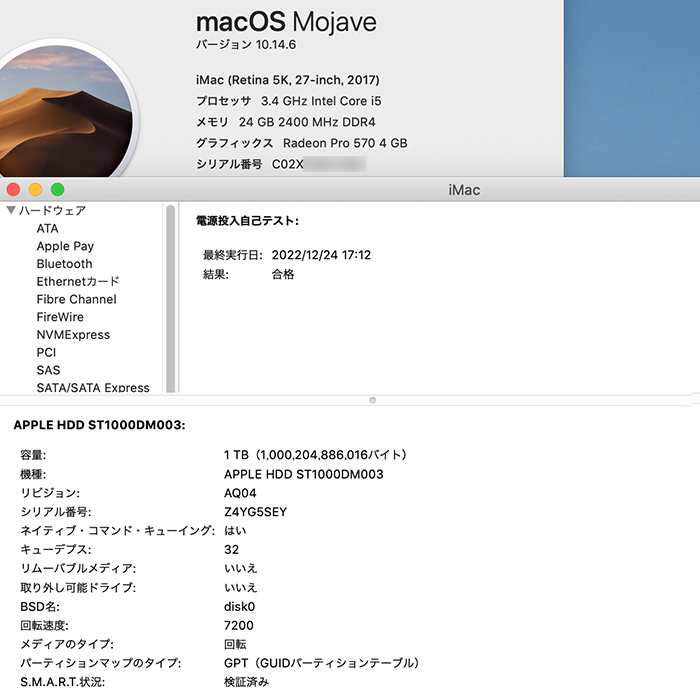Viewport: 700px width, 700px height.
Task: Click the Radeon Pro 570 4 GB value
Action: coord(345,143)
